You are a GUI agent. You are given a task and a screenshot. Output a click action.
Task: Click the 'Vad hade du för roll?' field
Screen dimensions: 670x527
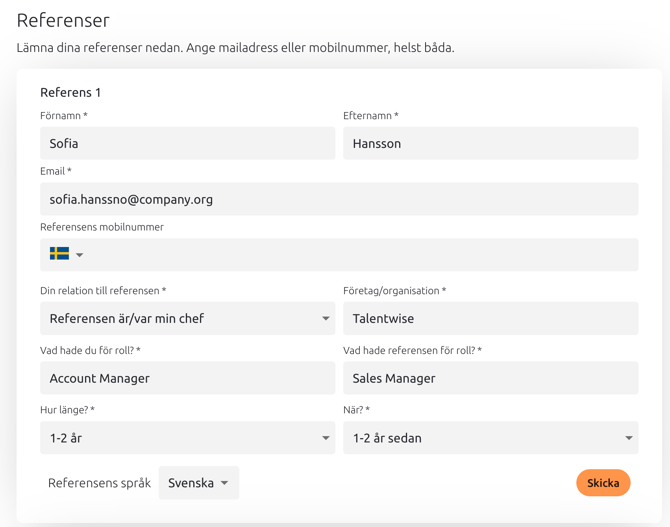[188, 378]
